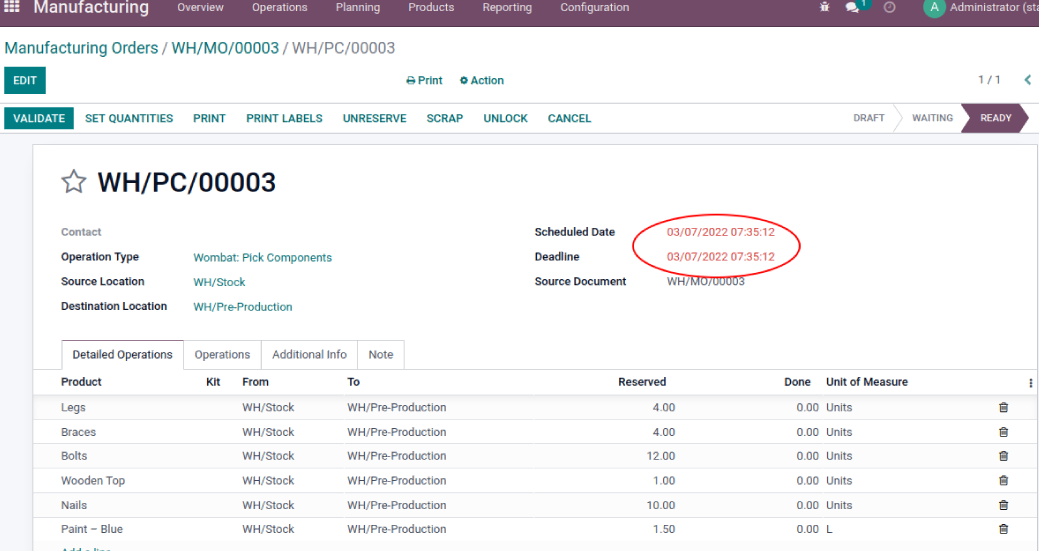The width and height of the screenshot is (1039, 551).
Task: Click reserved quantity 12.00 for Bolts
Action: pyautogui.click(x=661, y=456)
